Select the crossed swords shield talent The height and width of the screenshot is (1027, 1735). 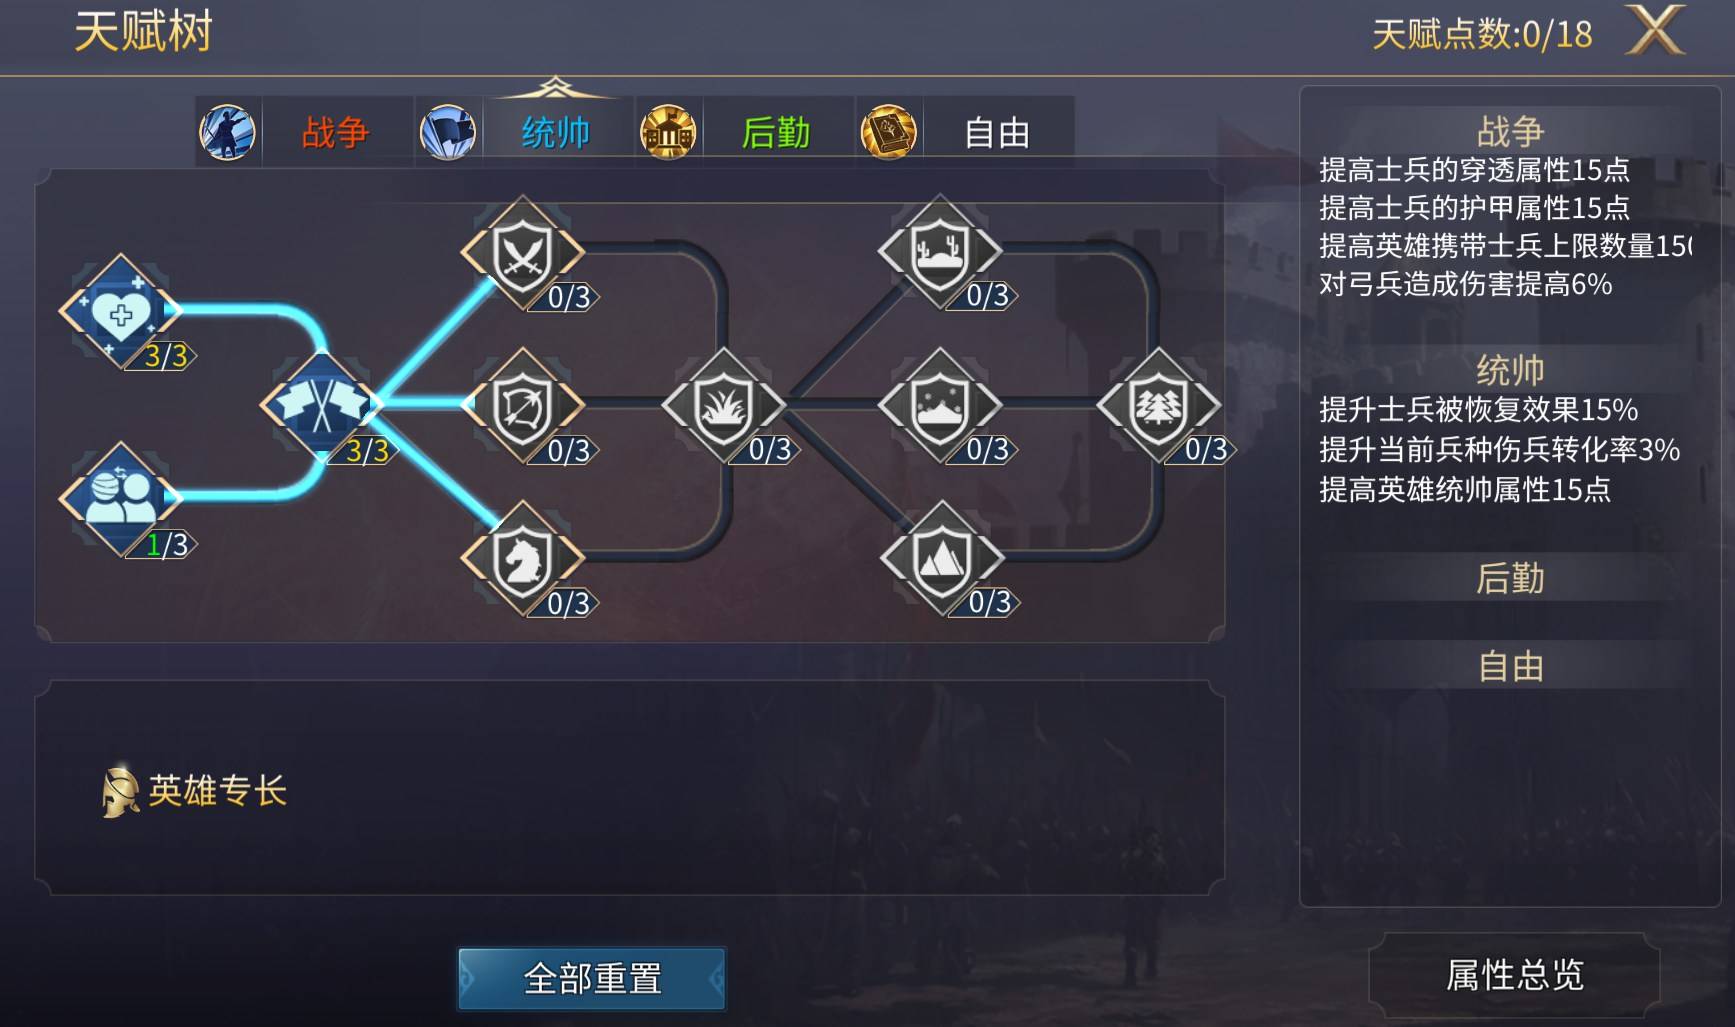(523, 253)
